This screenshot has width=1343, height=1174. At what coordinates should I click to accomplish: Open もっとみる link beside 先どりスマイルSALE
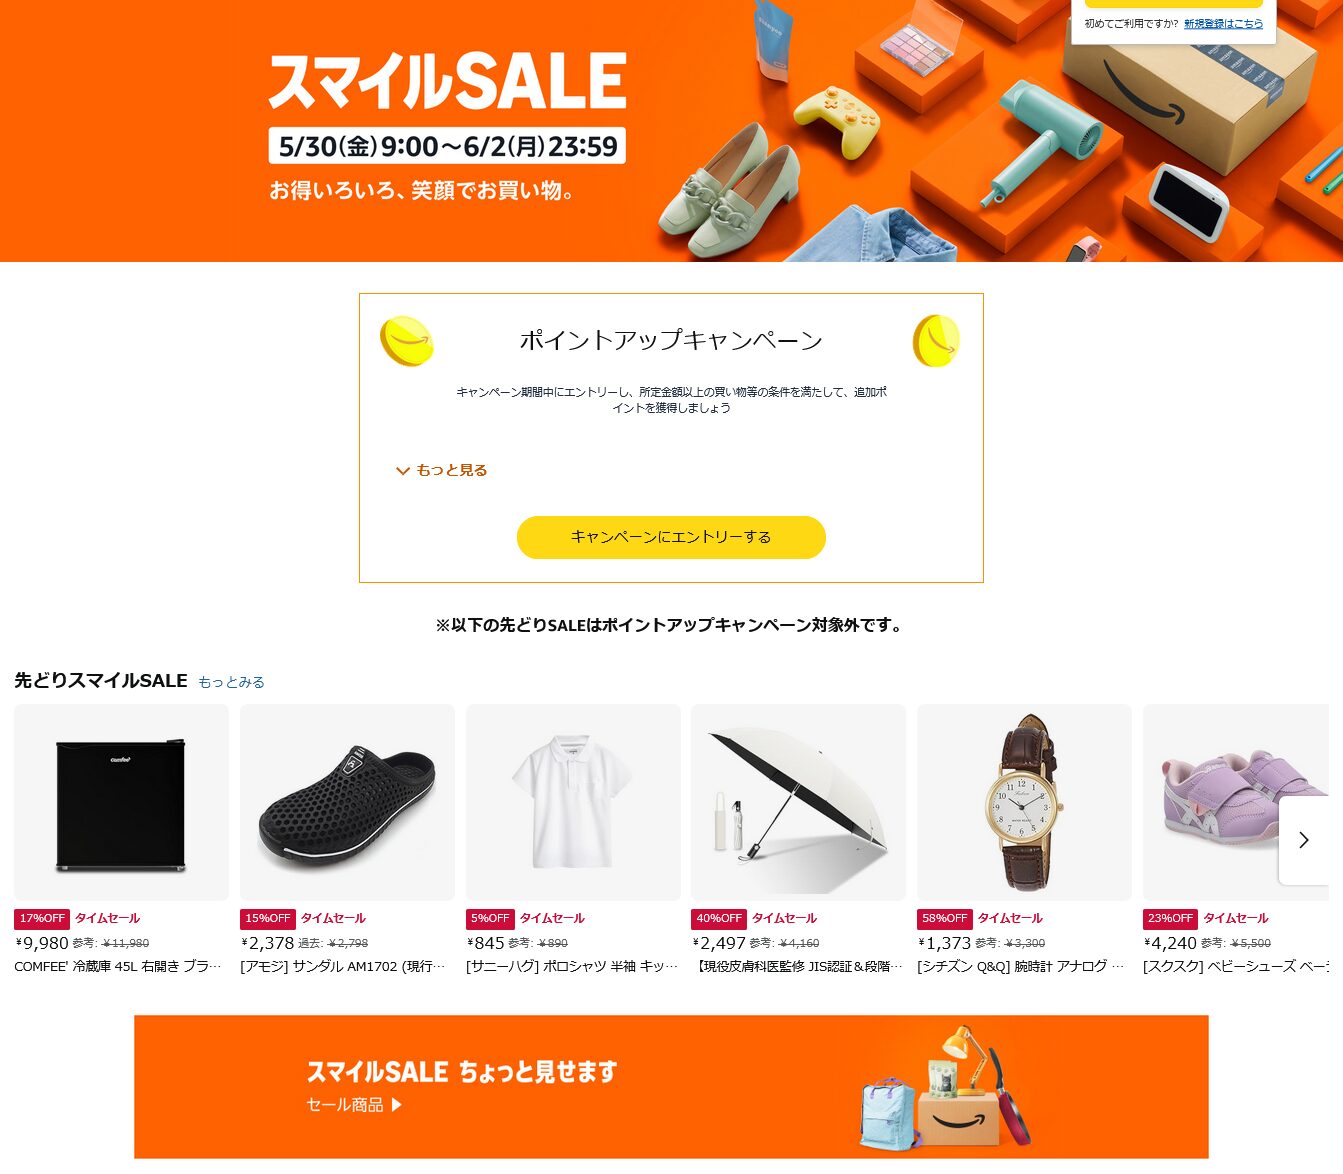click(231, 682)
